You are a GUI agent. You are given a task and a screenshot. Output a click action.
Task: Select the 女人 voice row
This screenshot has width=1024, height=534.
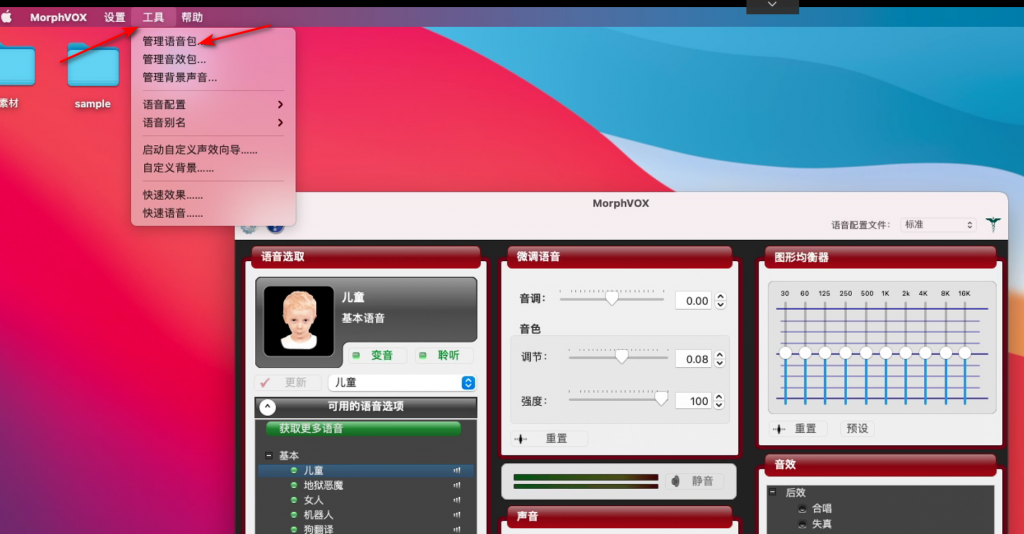pyautogui.click(x=366, y=500)
